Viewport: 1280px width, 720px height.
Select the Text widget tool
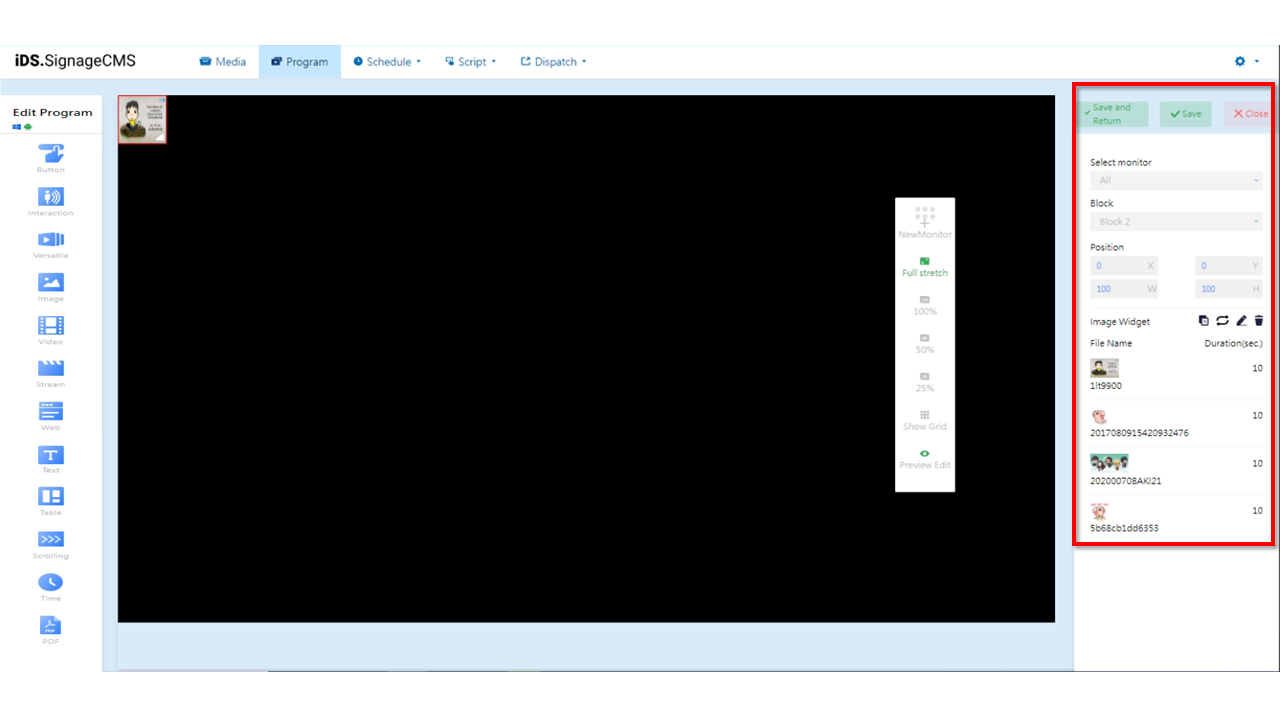pyautogui.click(x=51, y=456)
